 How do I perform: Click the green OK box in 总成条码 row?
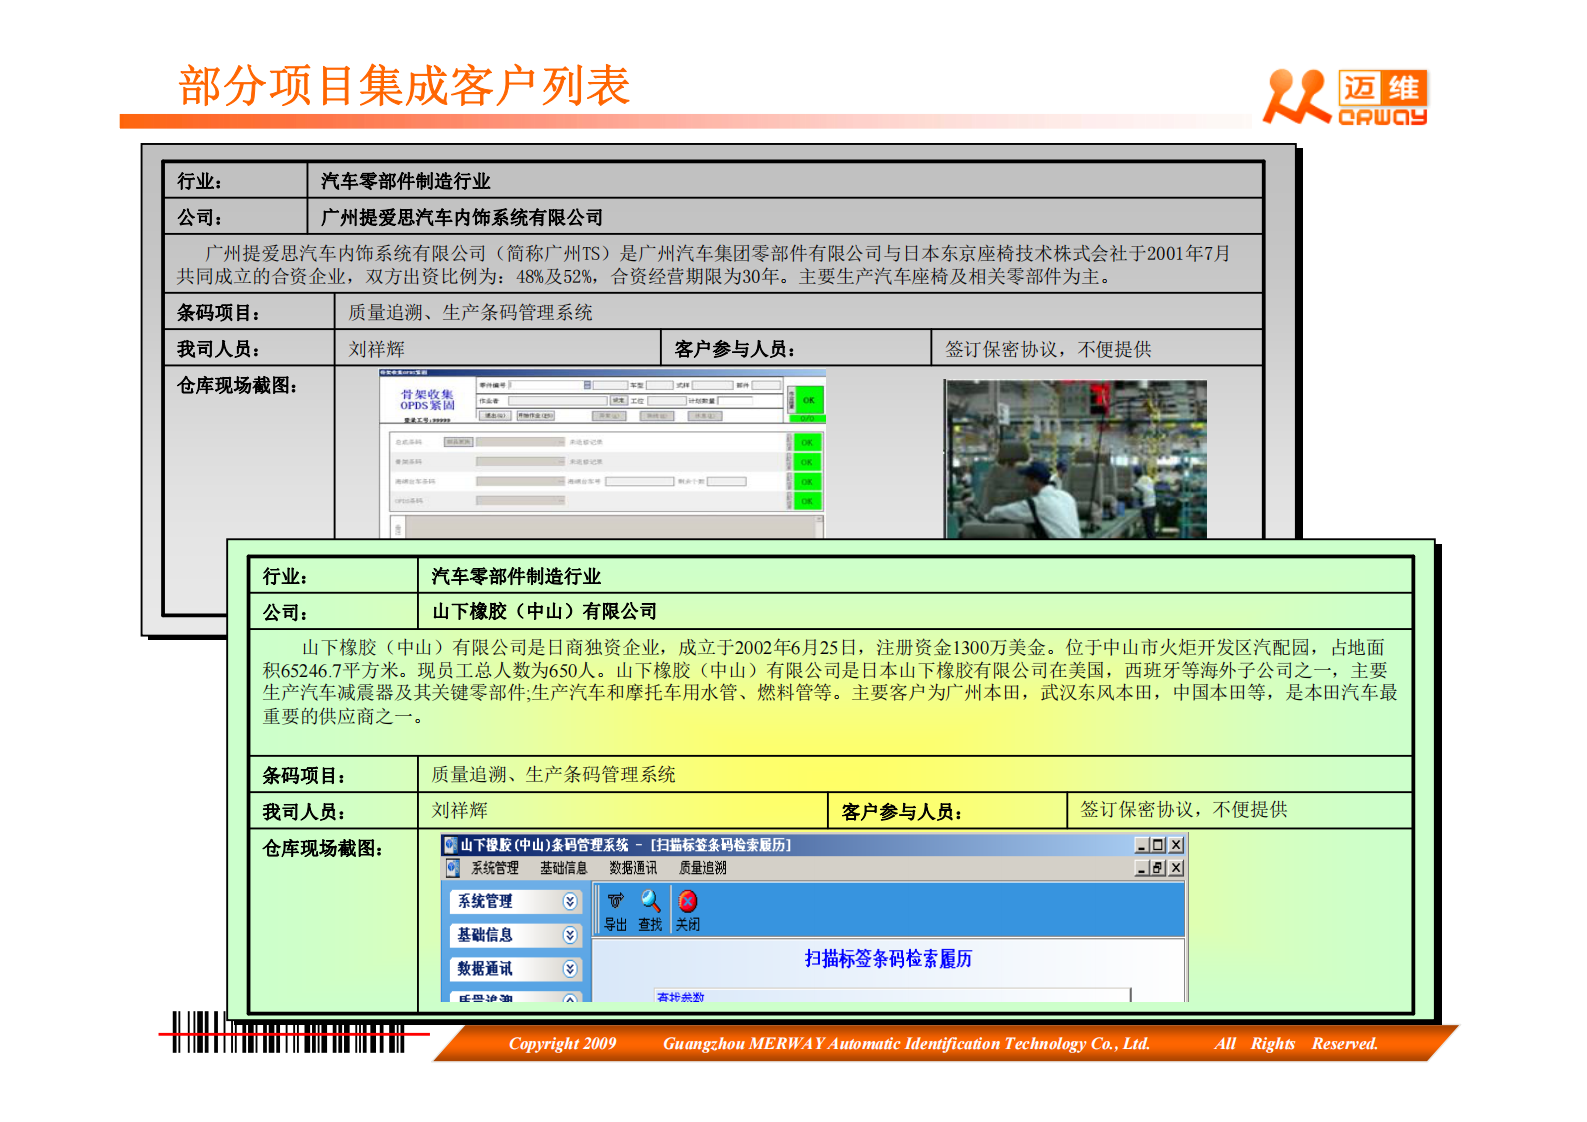807,442
